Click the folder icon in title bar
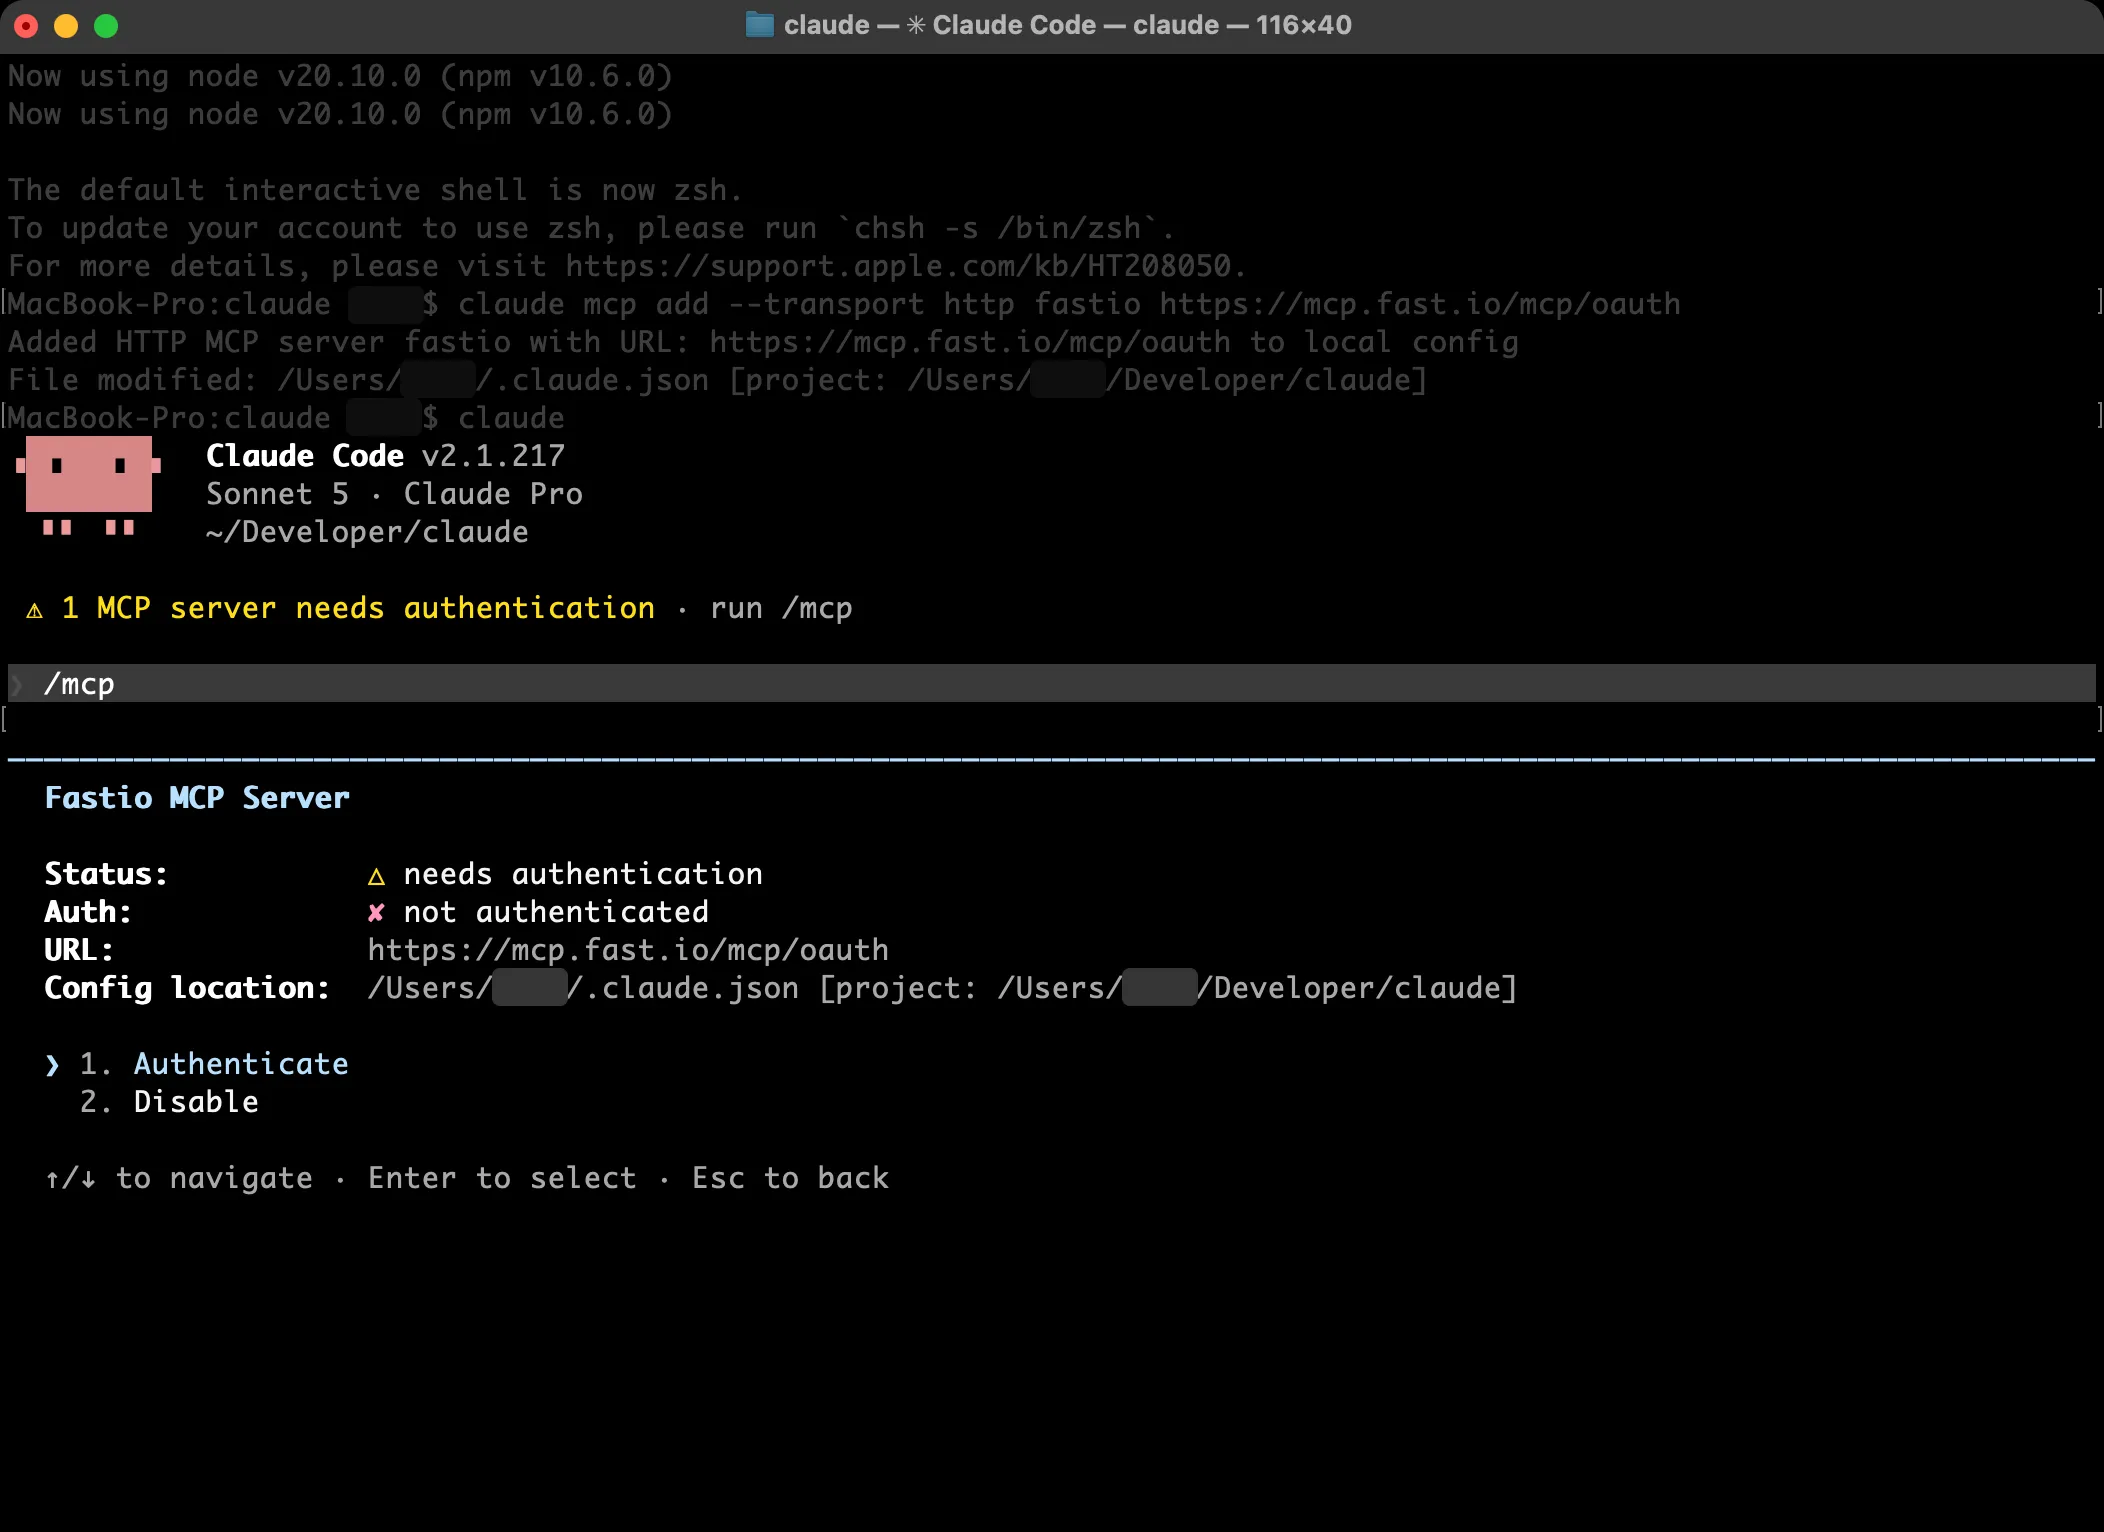The width and height of the screenshot is (2104, 1532). 760,25
